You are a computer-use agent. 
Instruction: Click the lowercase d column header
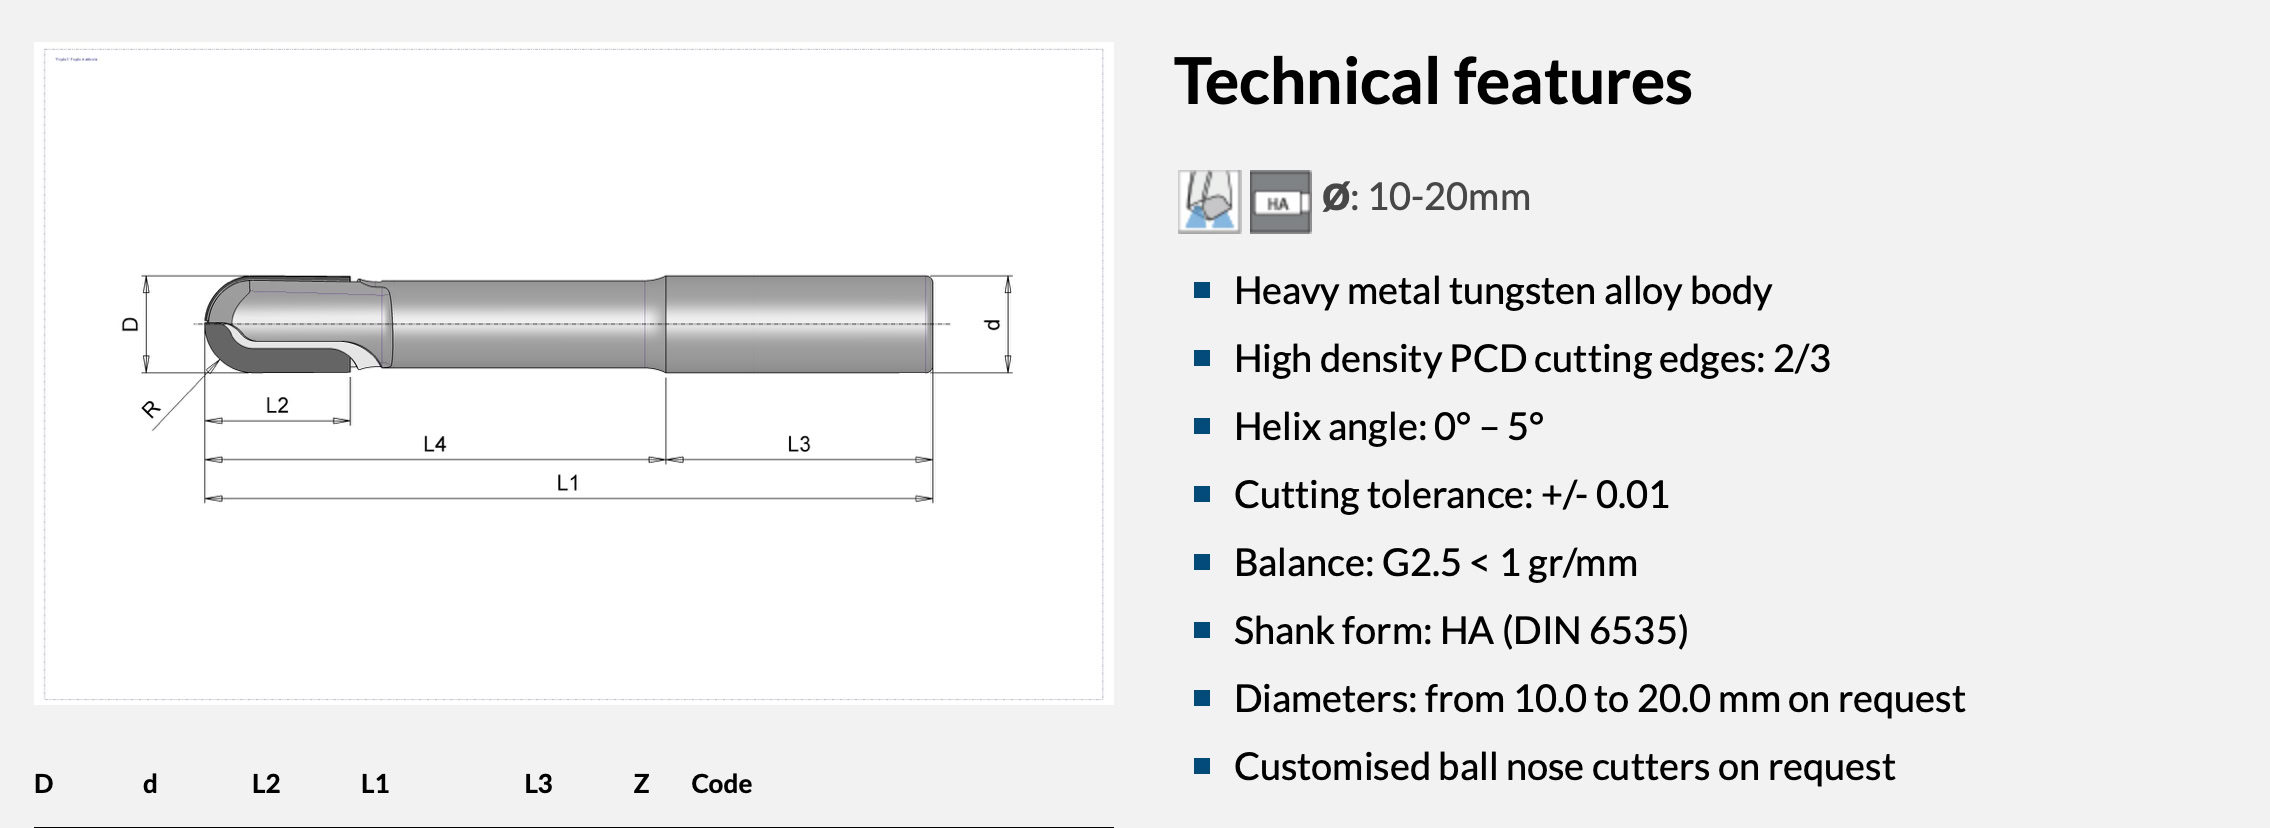click(150, 784)
